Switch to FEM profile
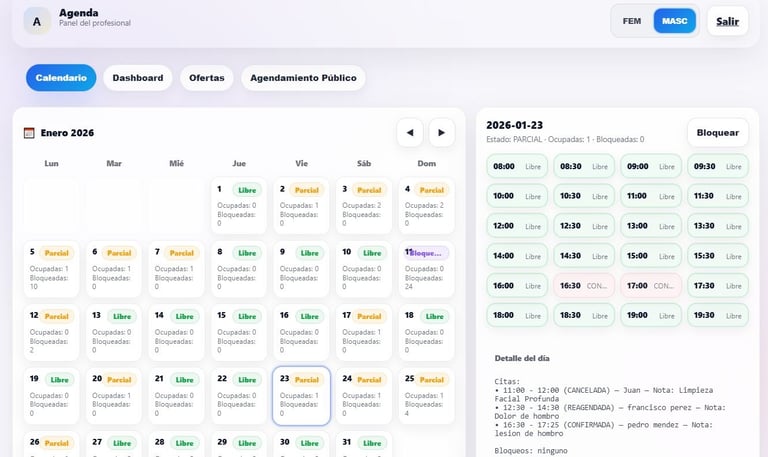 tap(631, 21)
